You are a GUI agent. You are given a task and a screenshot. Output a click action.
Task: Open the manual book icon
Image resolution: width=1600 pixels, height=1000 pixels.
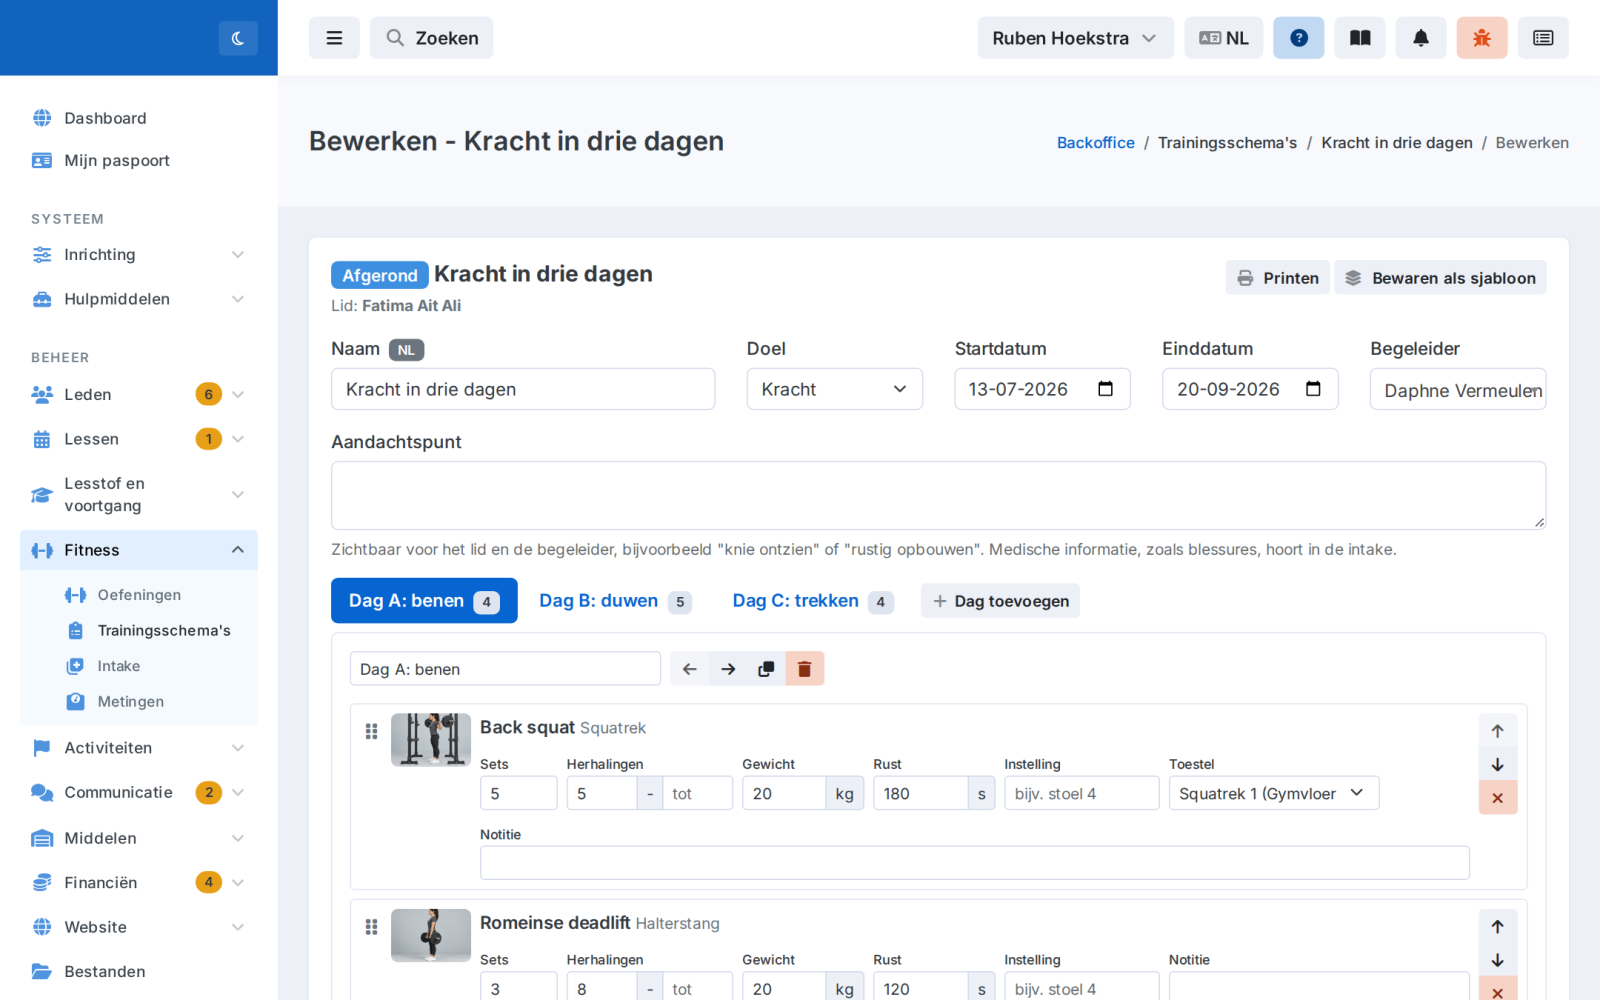tap(1360, 38)
